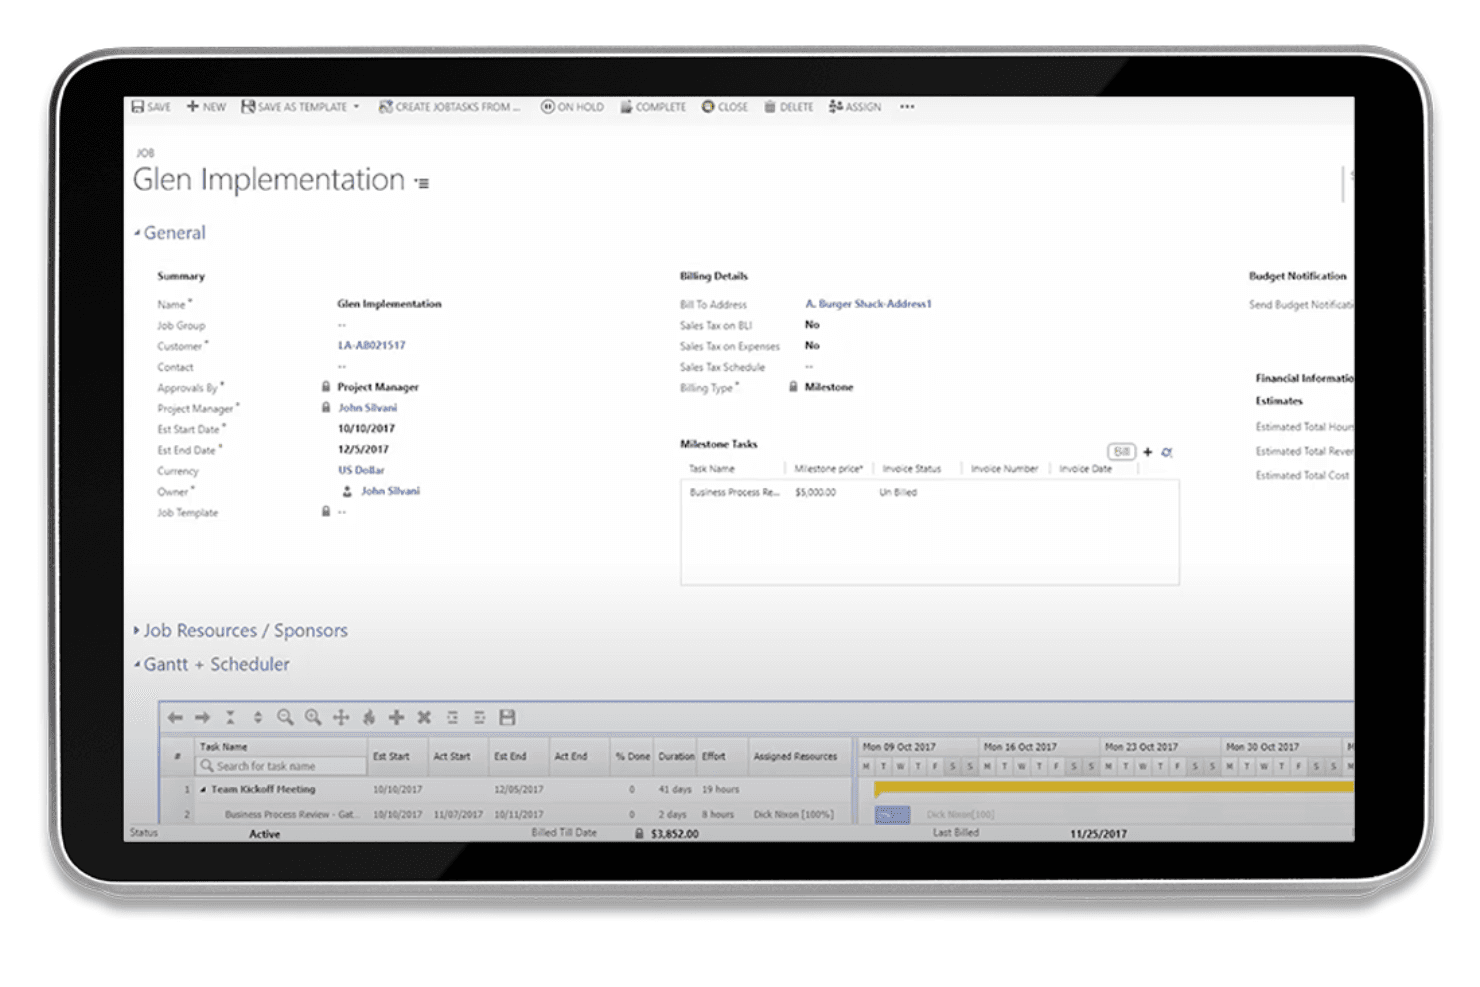Open the US Dollar currency link

(x=361, y=470)
